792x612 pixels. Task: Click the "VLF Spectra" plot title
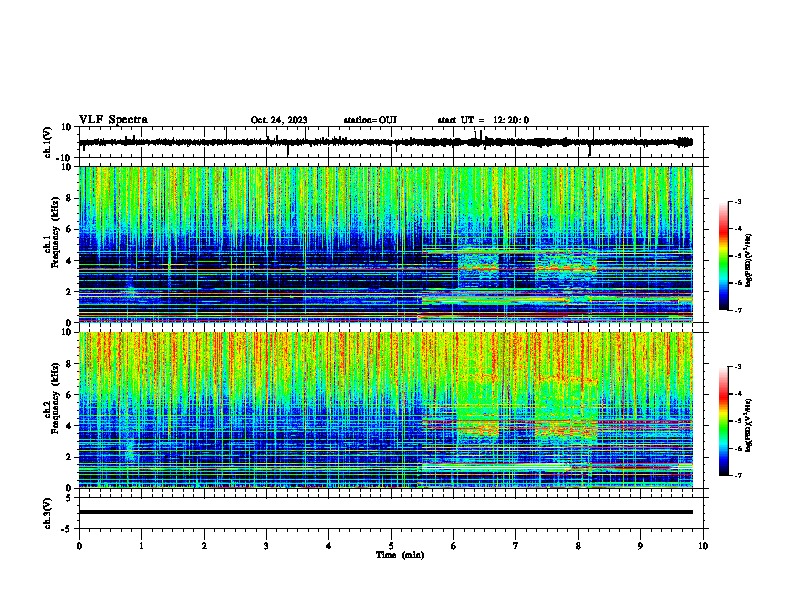(113, 120)
